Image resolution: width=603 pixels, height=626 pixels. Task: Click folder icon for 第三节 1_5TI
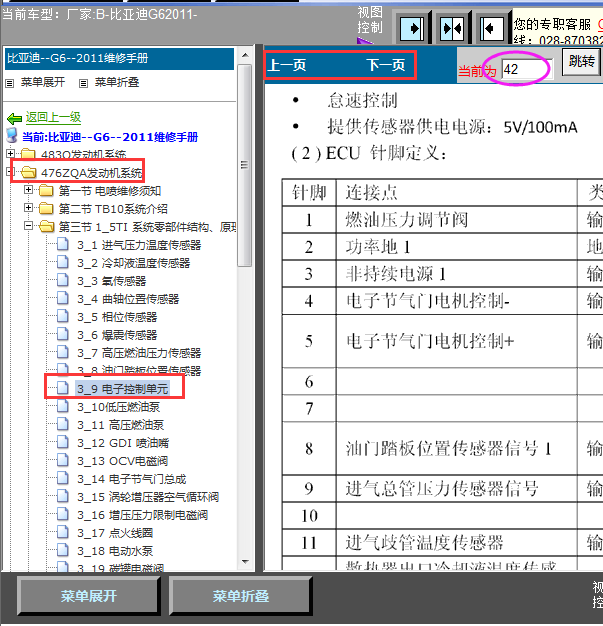47,226
